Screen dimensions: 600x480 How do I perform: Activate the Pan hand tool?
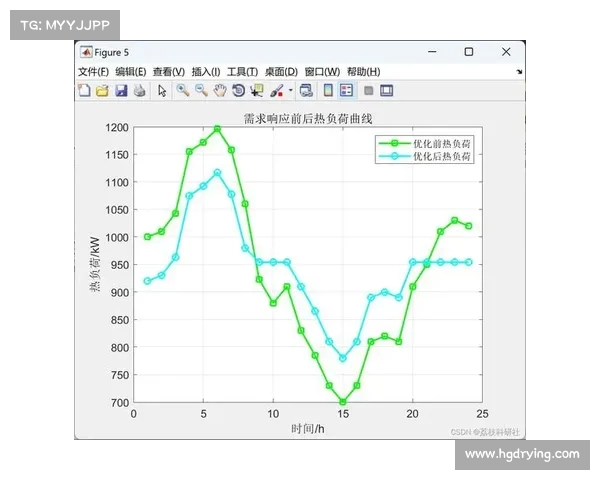click(x=220, y=90)
